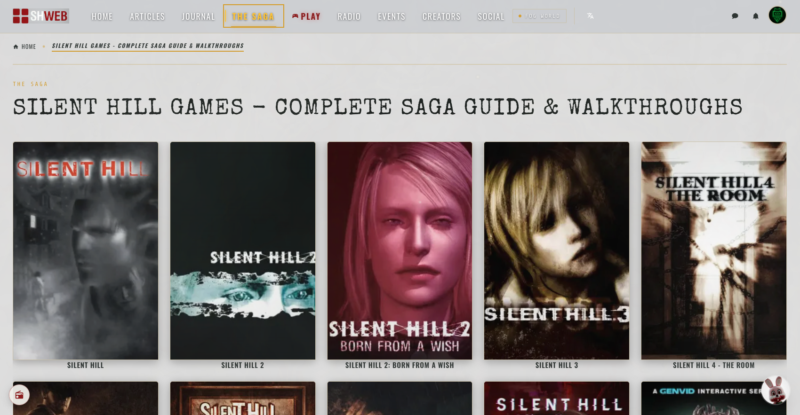Click 'The Saga' label above the heading
Screen dimensions: 800x415
[30, 84]
